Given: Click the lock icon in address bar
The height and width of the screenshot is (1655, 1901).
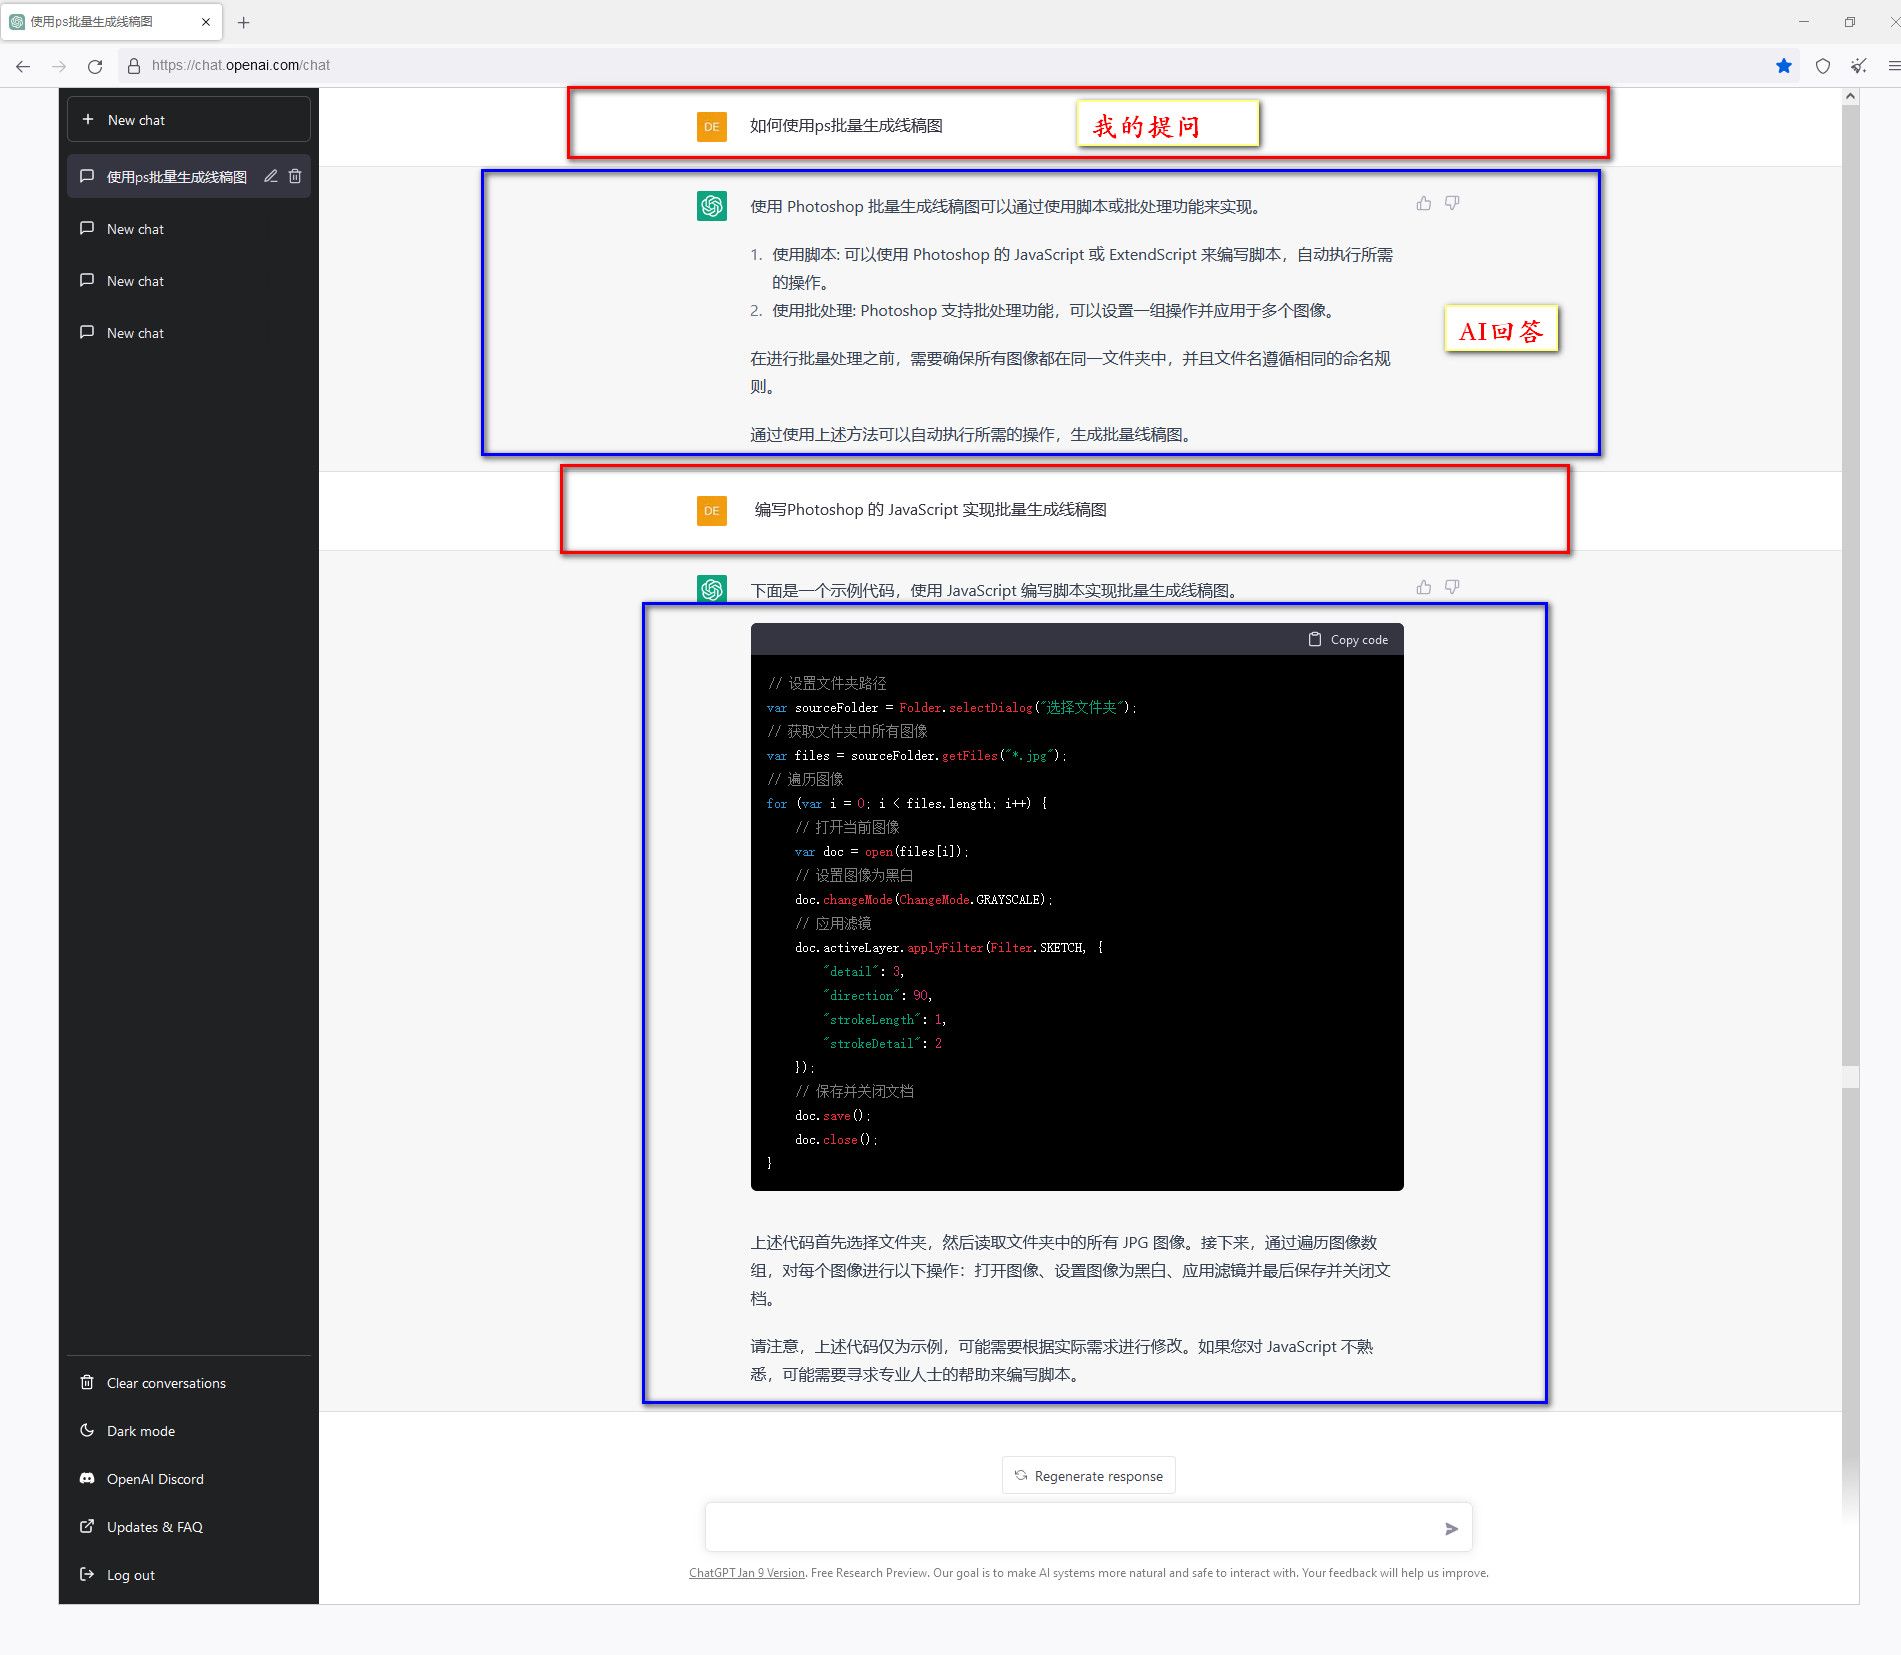Looking at the screenshot, I should (133, 66).
